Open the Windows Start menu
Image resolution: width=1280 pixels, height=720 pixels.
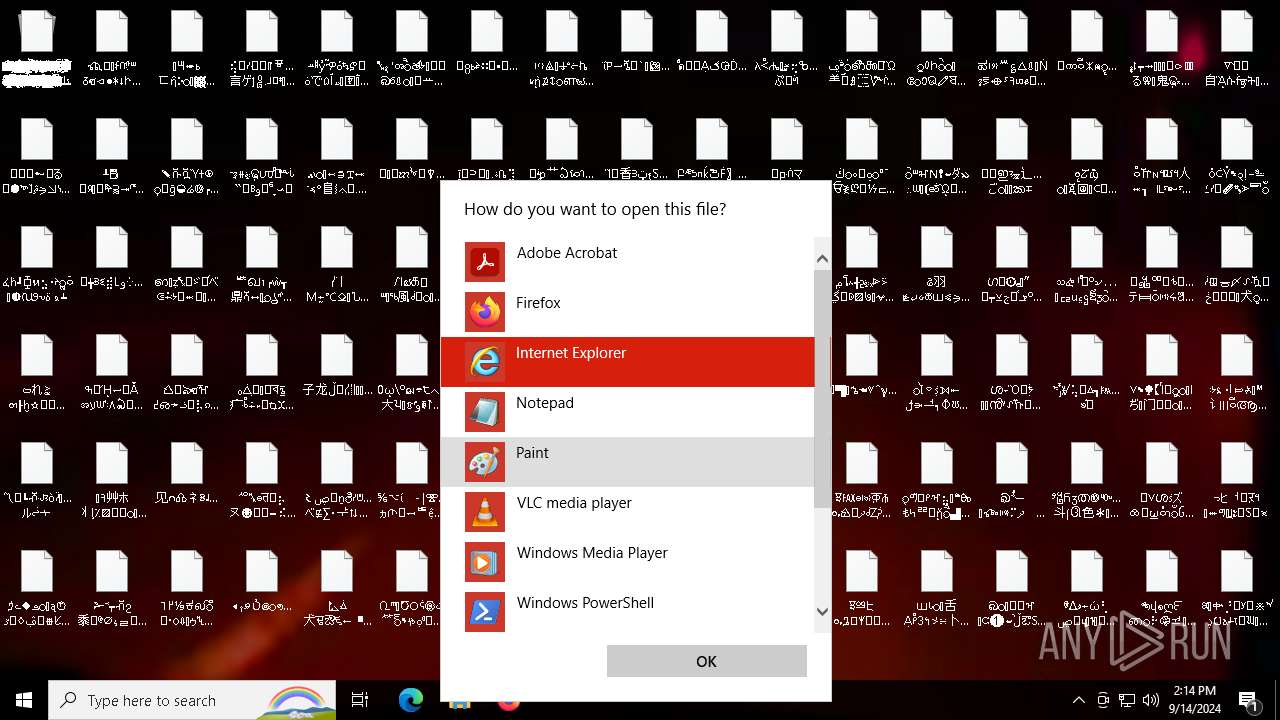tap(24, 700)
